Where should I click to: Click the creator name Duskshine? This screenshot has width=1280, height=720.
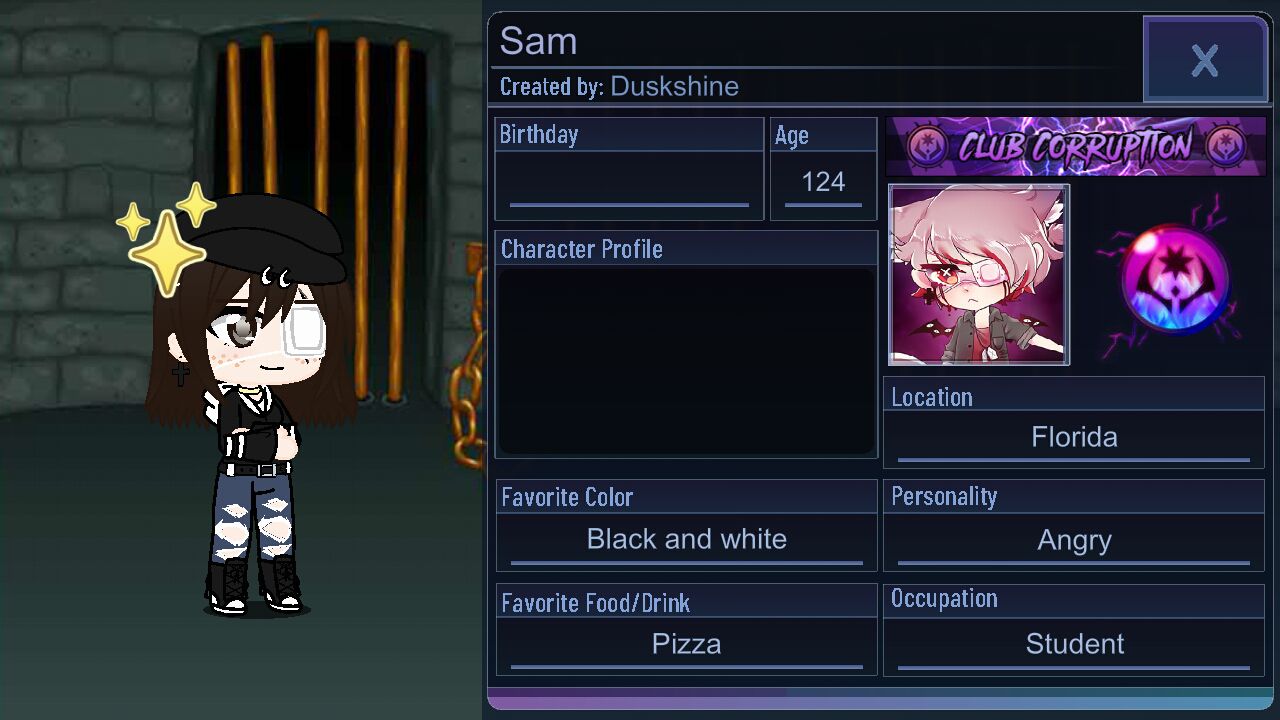click(x=674, y=86)
